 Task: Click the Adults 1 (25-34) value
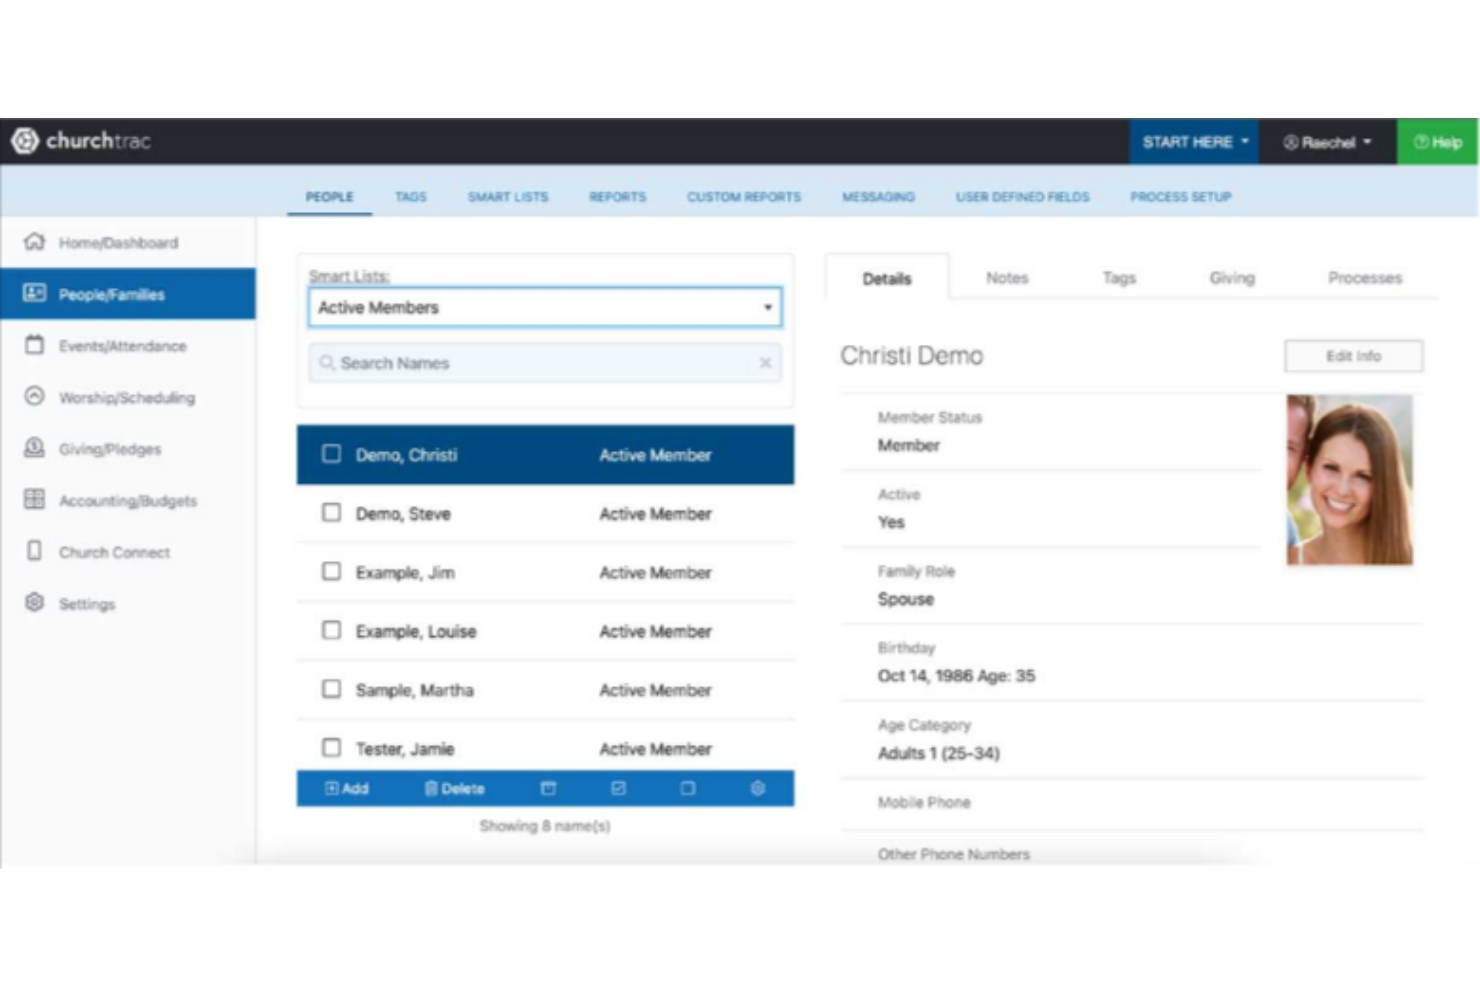point(938,753)
